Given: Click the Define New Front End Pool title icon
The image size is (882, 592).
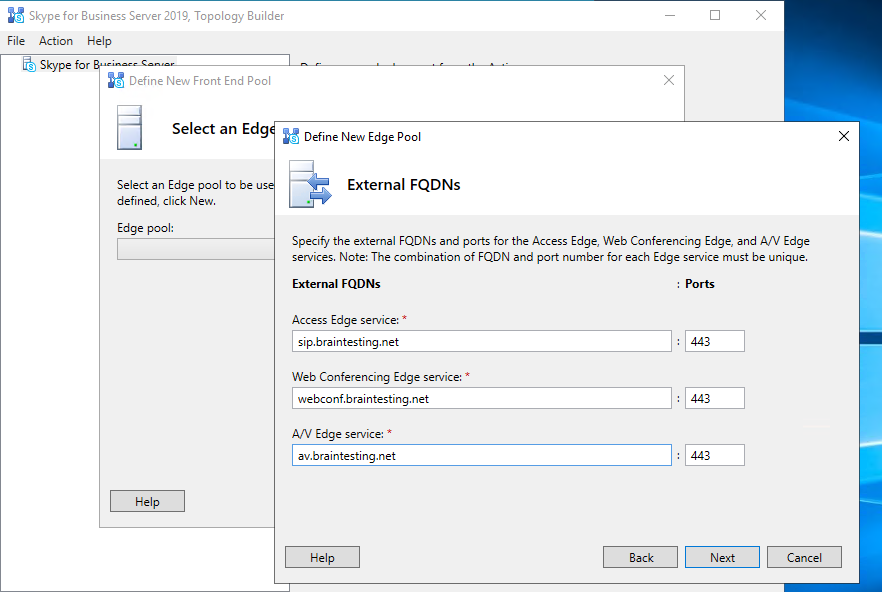Looking at the screenshot, I should pyautogui.click(x=117, y=81).
